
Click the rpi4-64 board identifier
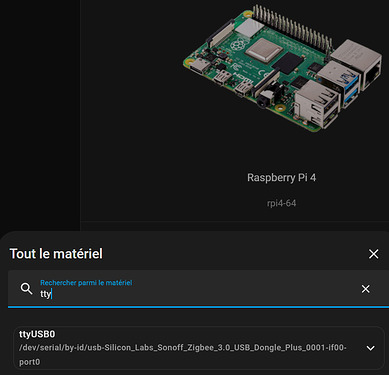(x=281, y=203)
